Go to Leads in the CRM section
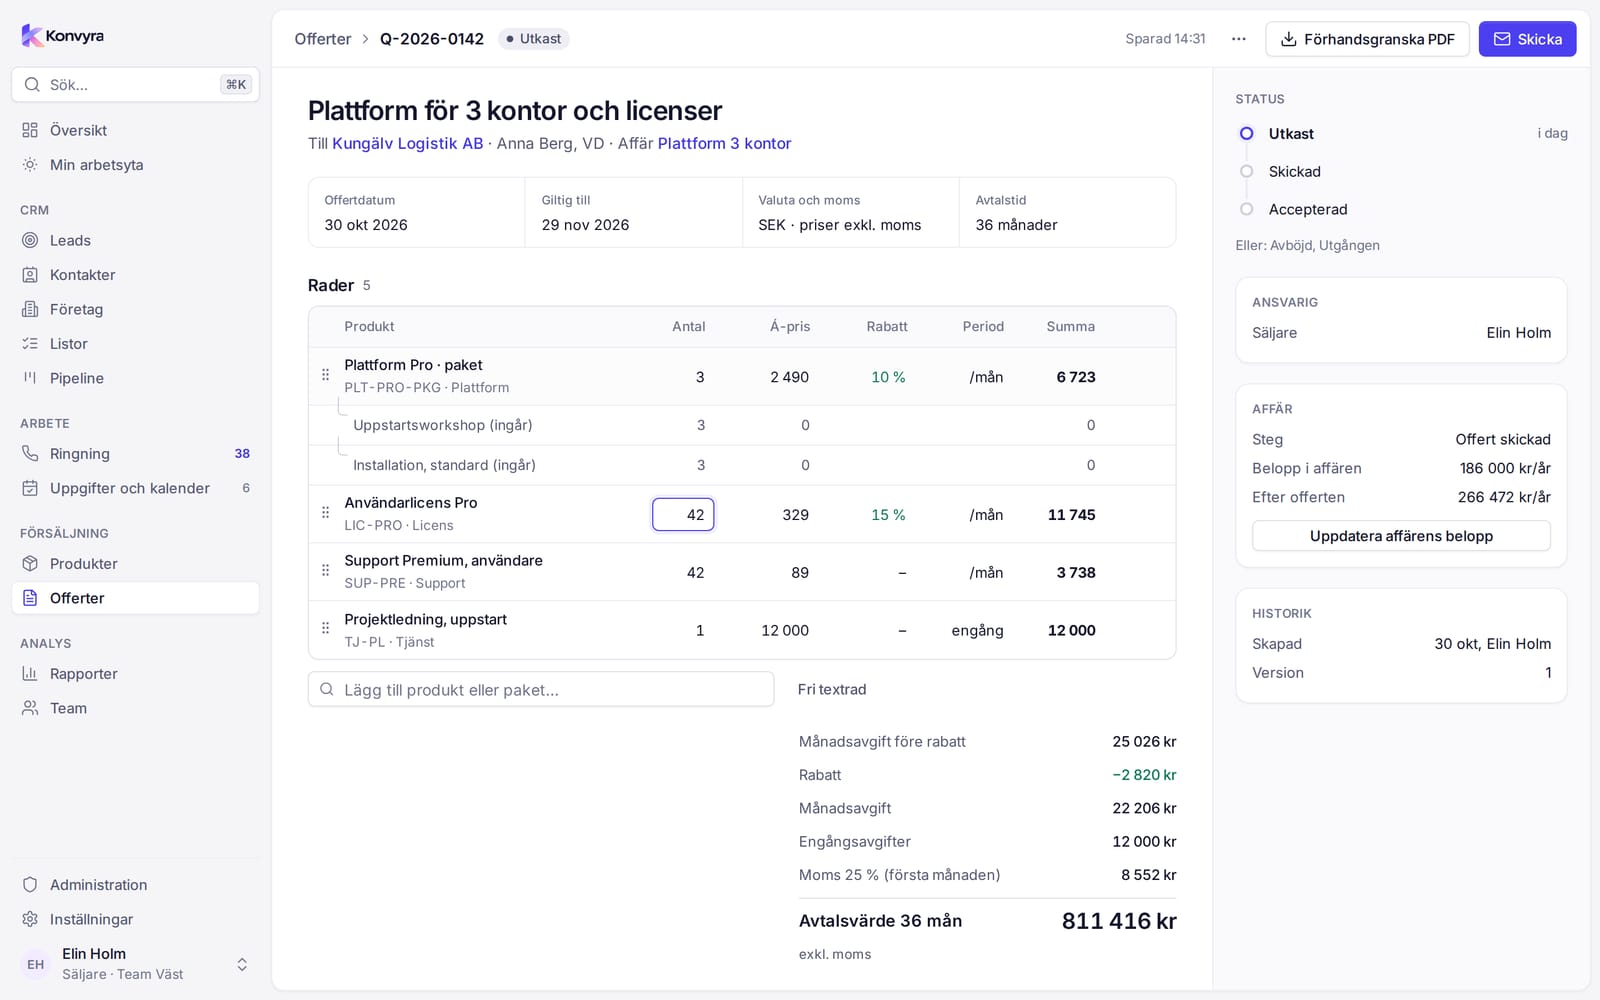 pyautogui.click(x=135, y=240)
